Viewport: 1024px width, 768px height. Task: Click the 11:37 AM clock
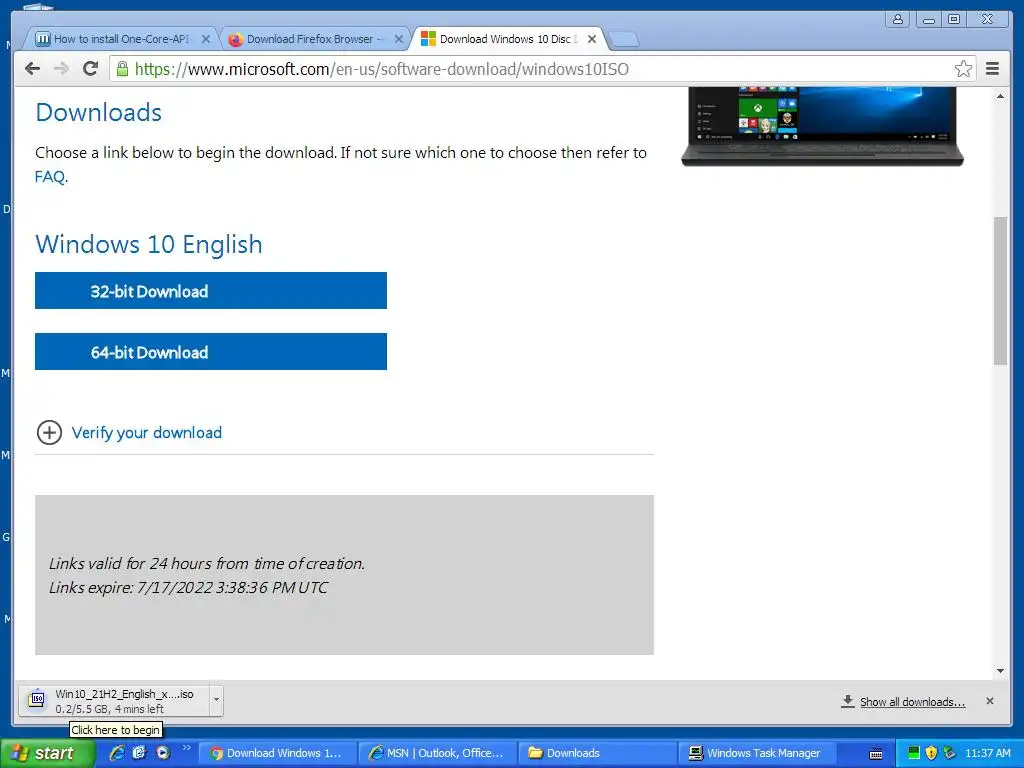click(x=987, y=753)
